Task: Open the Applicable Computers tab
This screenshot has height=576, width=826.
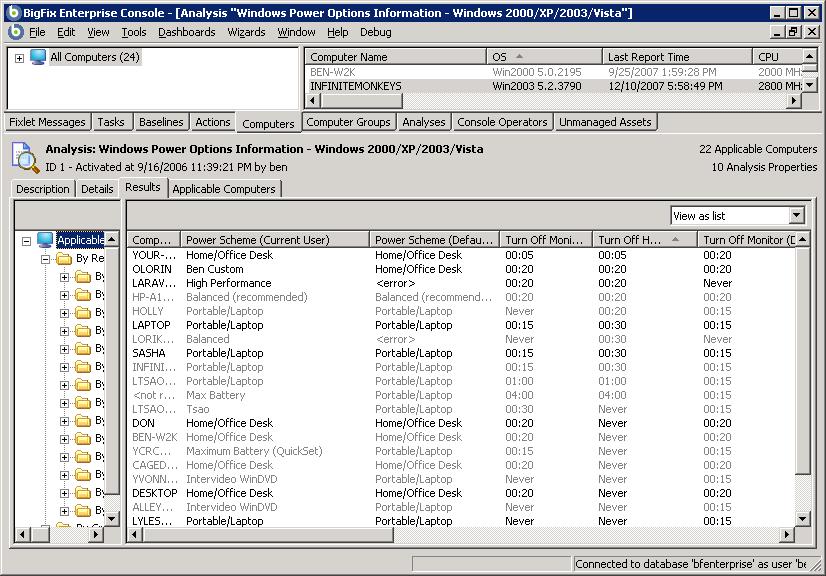Action: [224, 189]
